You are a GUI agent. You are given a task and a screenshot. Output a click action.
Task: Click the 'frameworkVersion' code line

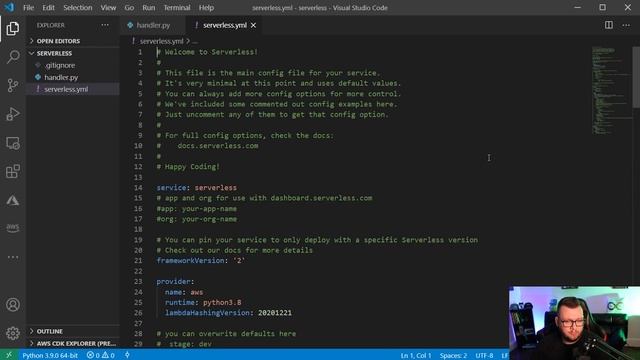coord(201,260)
